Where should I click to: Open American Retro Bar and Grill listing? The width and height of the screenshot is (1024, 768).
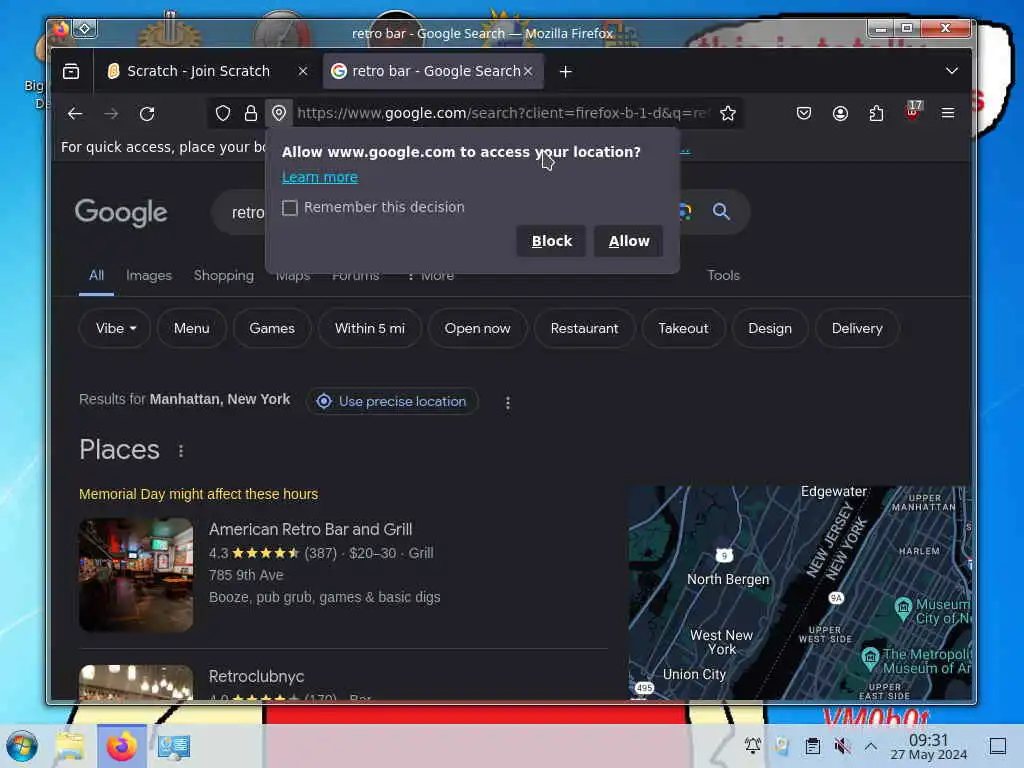point(310,530)
